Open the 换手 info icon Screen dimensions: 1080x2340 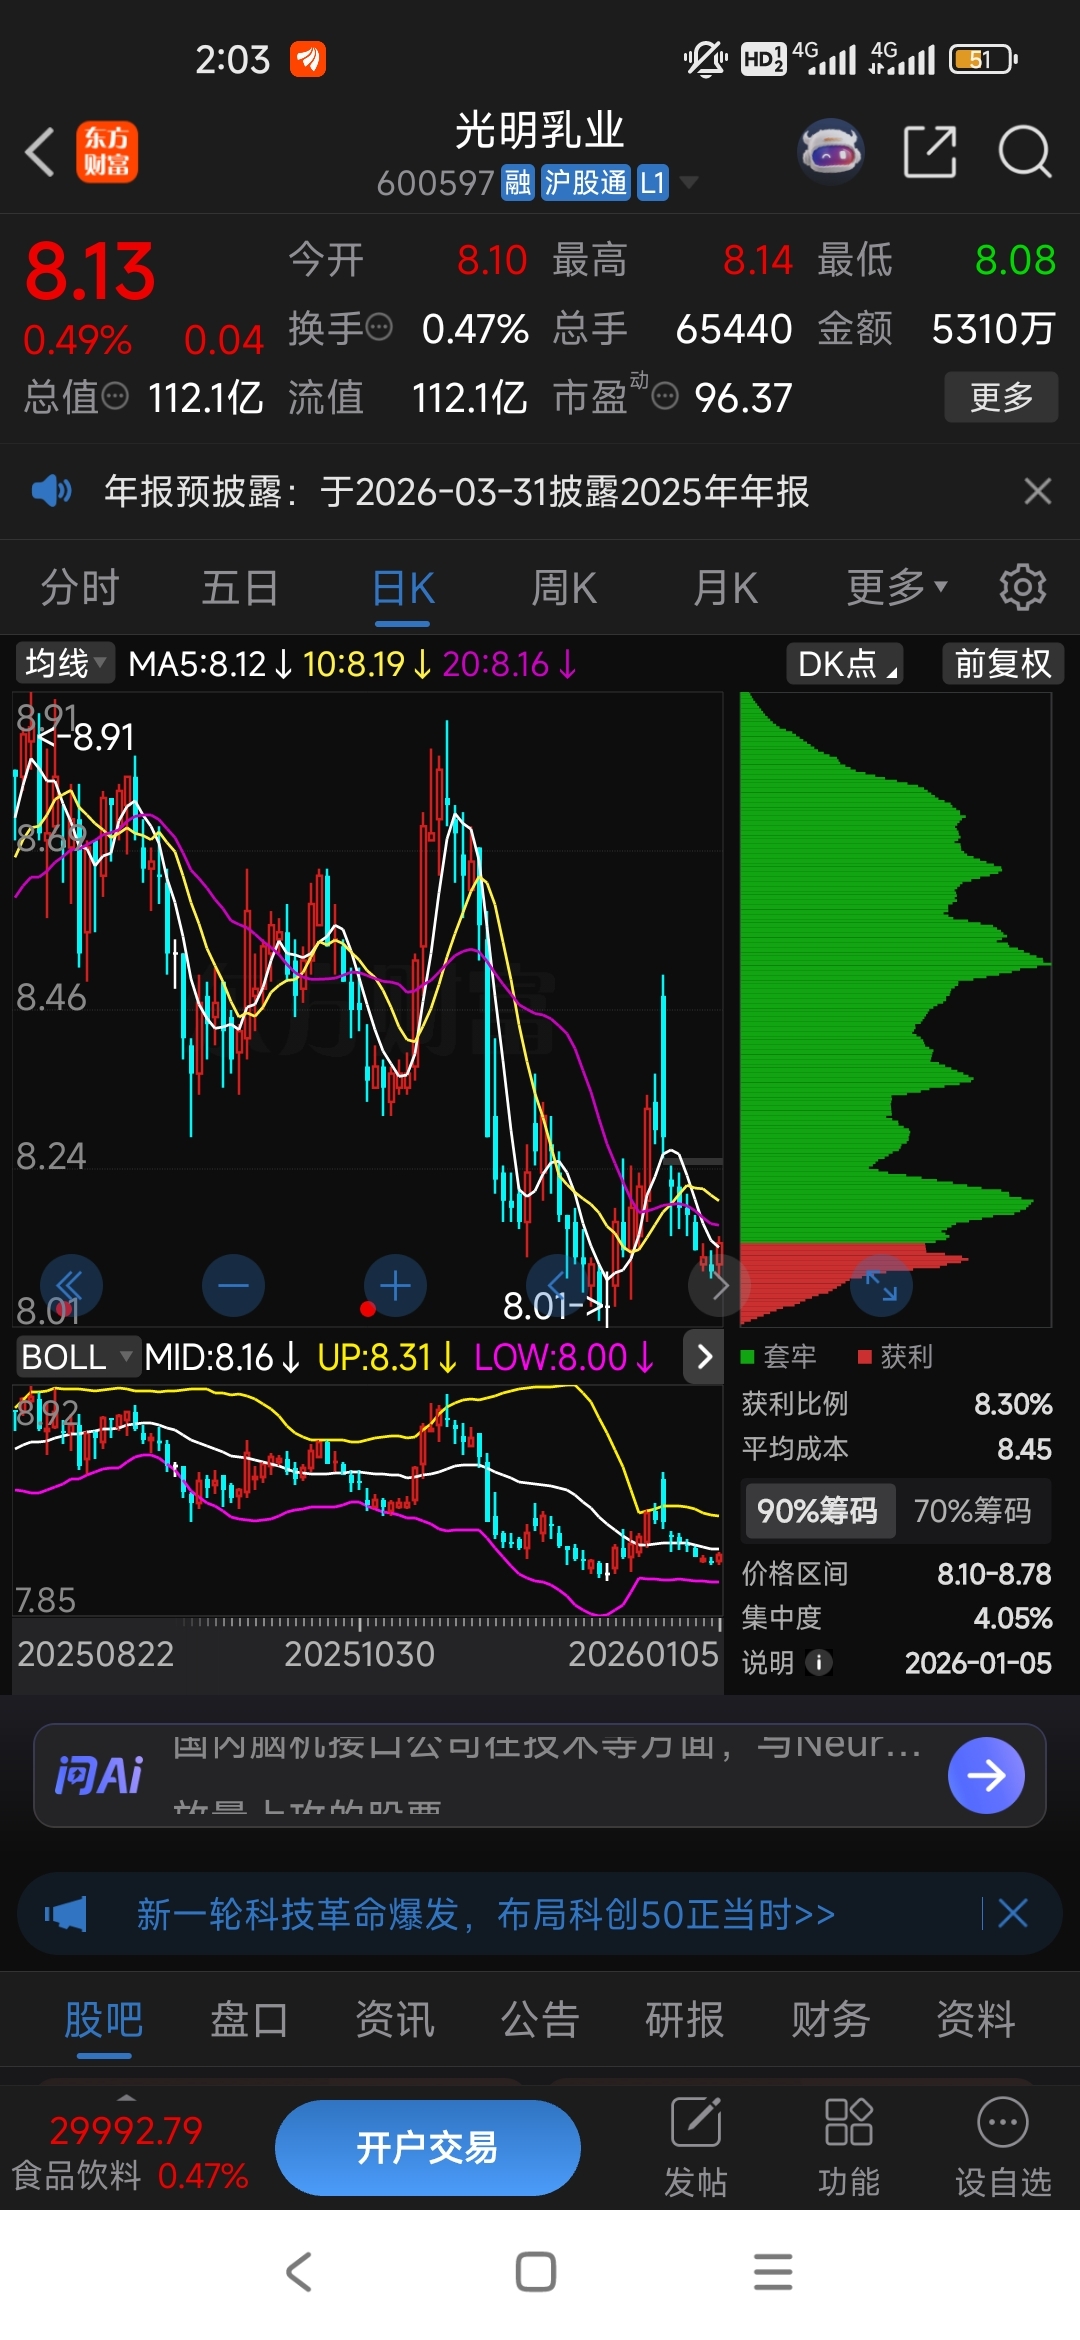(x=379, y=327)
